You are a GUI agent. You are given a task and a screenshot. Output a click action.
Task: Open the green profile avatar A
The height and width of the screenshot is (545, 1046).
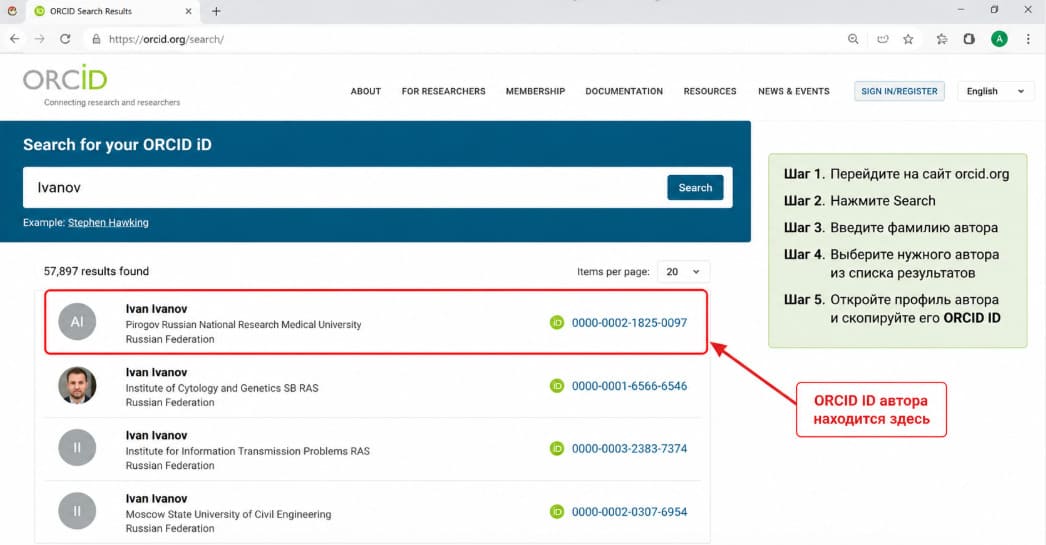[x=999, y=39]
